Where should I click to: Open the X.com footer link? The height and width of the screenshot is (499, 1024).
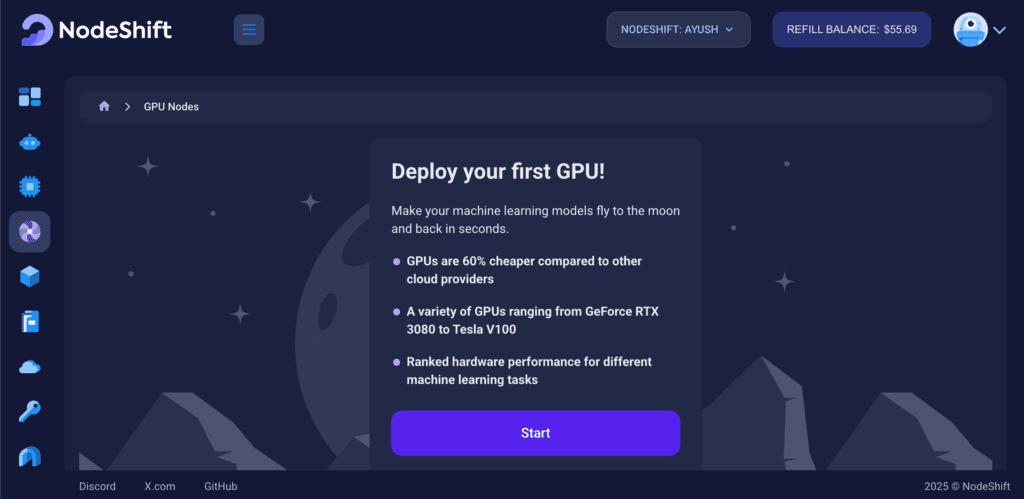pos(160,486)
